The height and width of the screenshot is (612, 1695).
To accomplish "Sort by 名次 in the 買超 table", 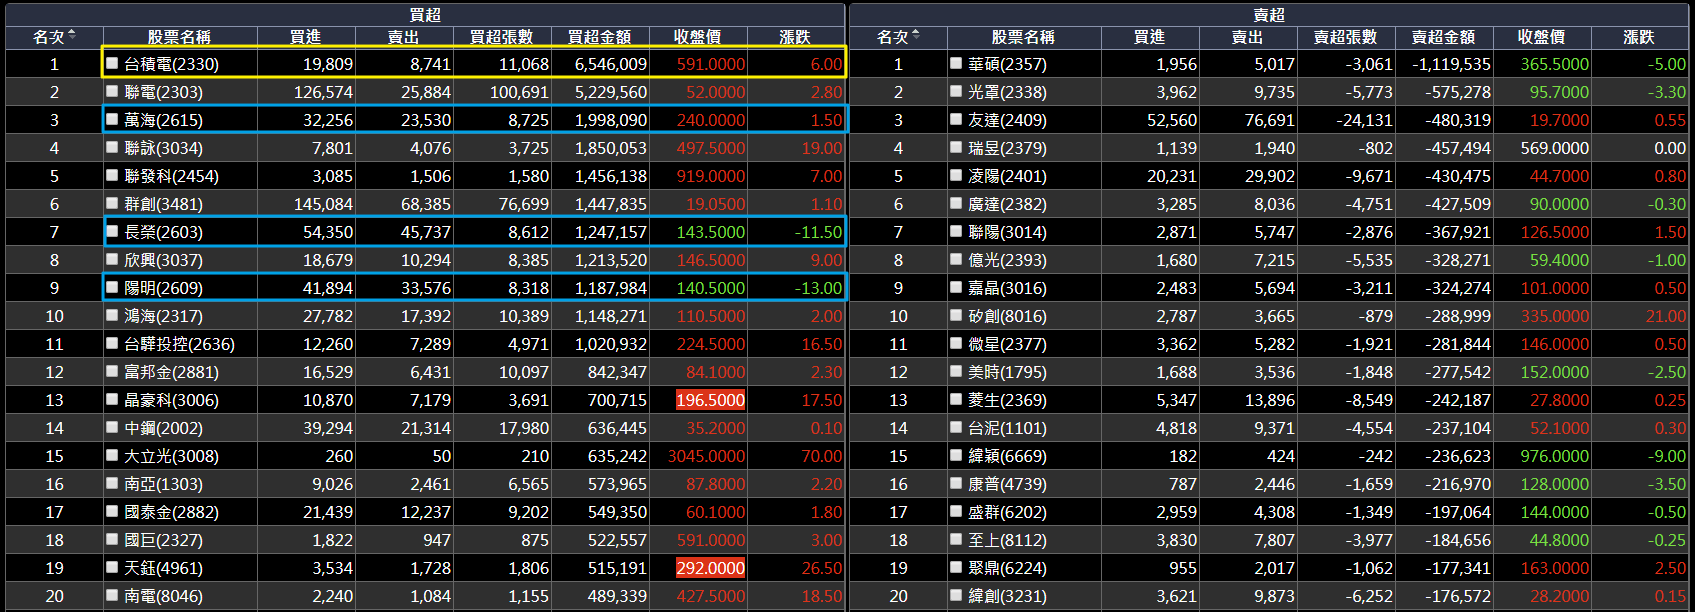I will click(x=54, y=37).
